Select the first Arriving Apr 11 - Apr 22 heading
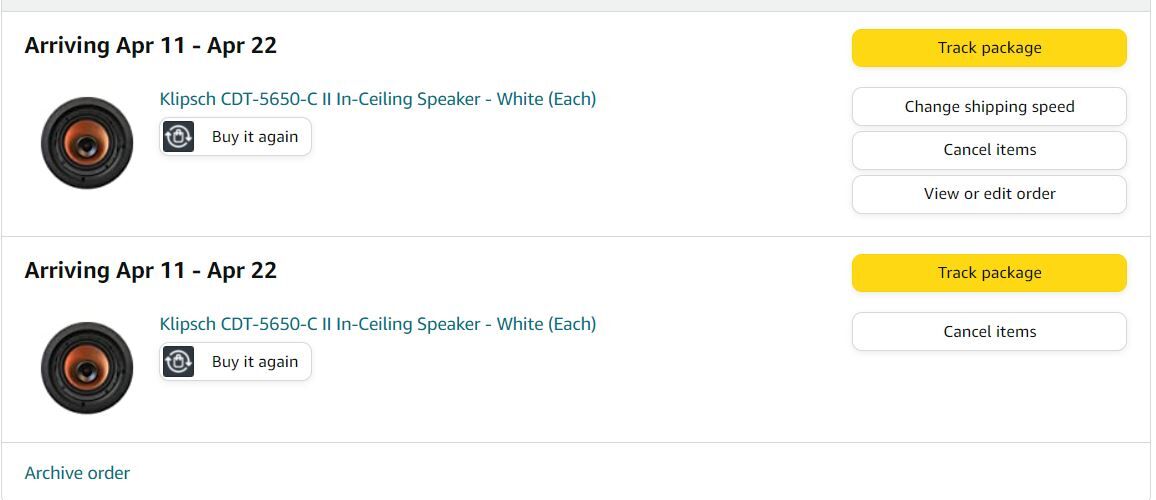The image size is (1156, 500). [150, 46]
